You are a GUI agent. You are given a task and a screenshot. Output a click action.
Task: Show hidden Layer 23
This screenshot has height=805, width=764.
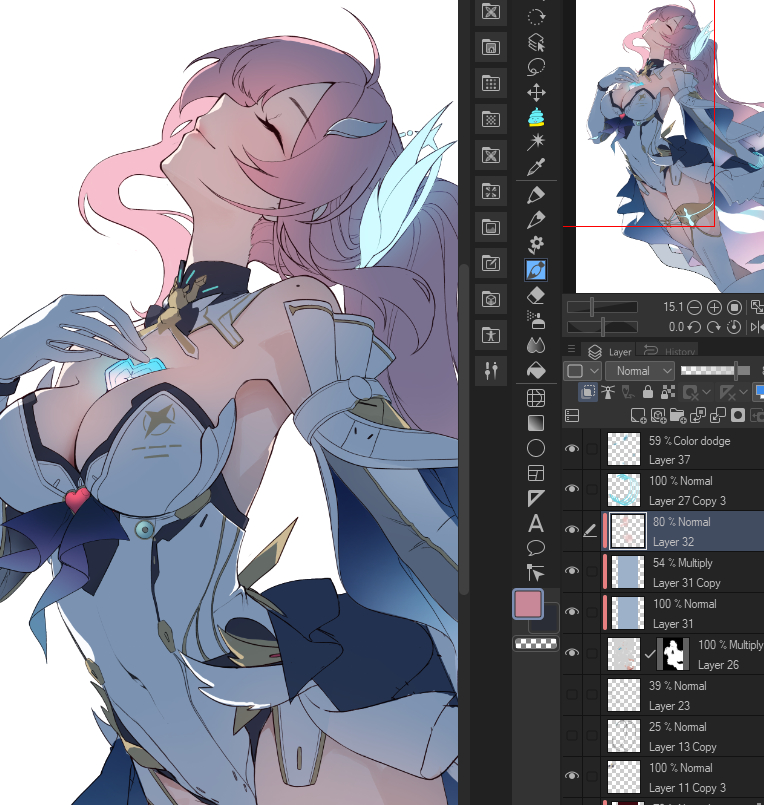(x=572, y=694)
